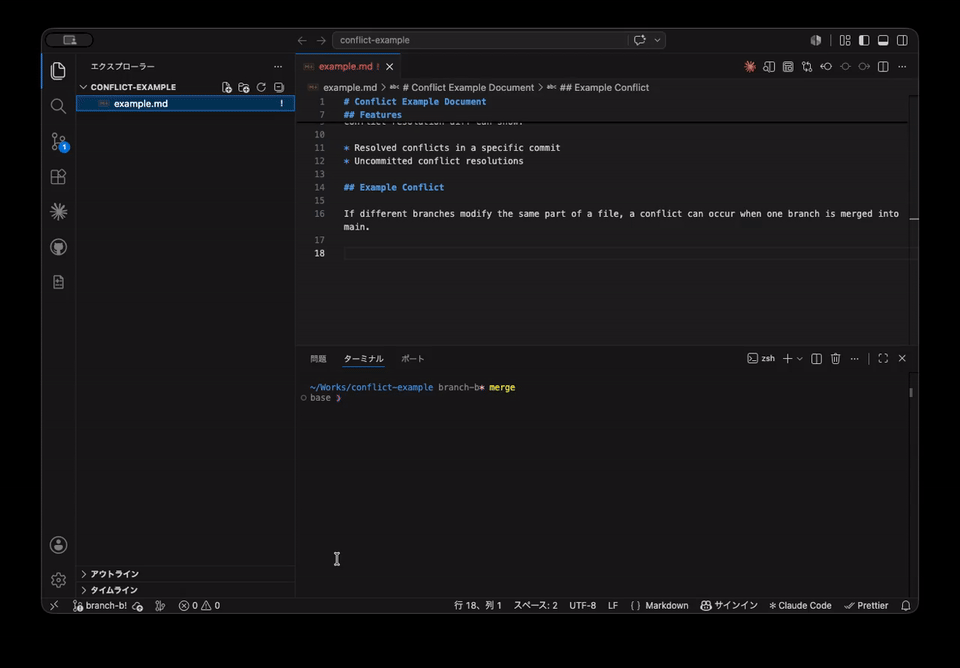Split the terminal pane
960x668 pixels.
pyautogui.click(x=816, y=359)
